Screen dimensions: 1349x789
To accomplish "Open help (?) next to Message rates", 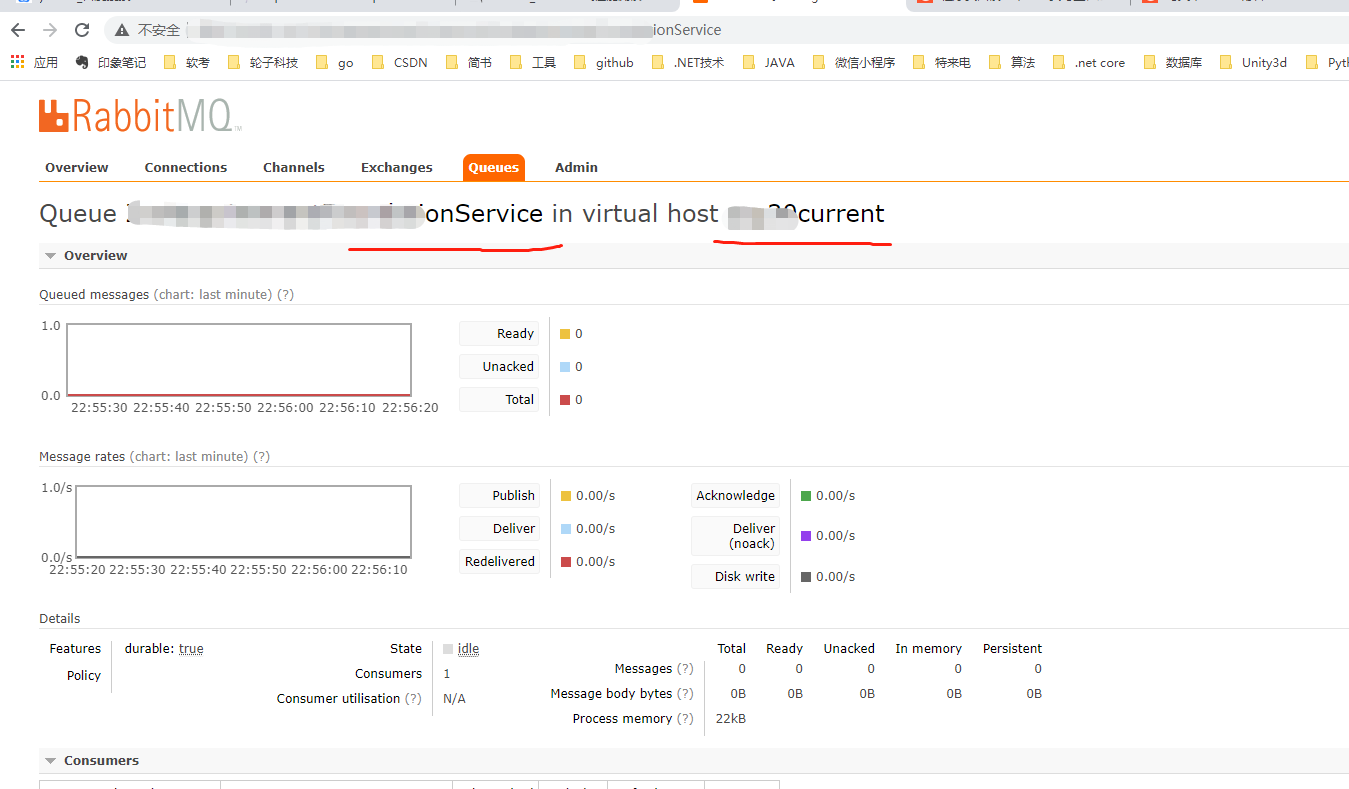I will click(261, 456).
